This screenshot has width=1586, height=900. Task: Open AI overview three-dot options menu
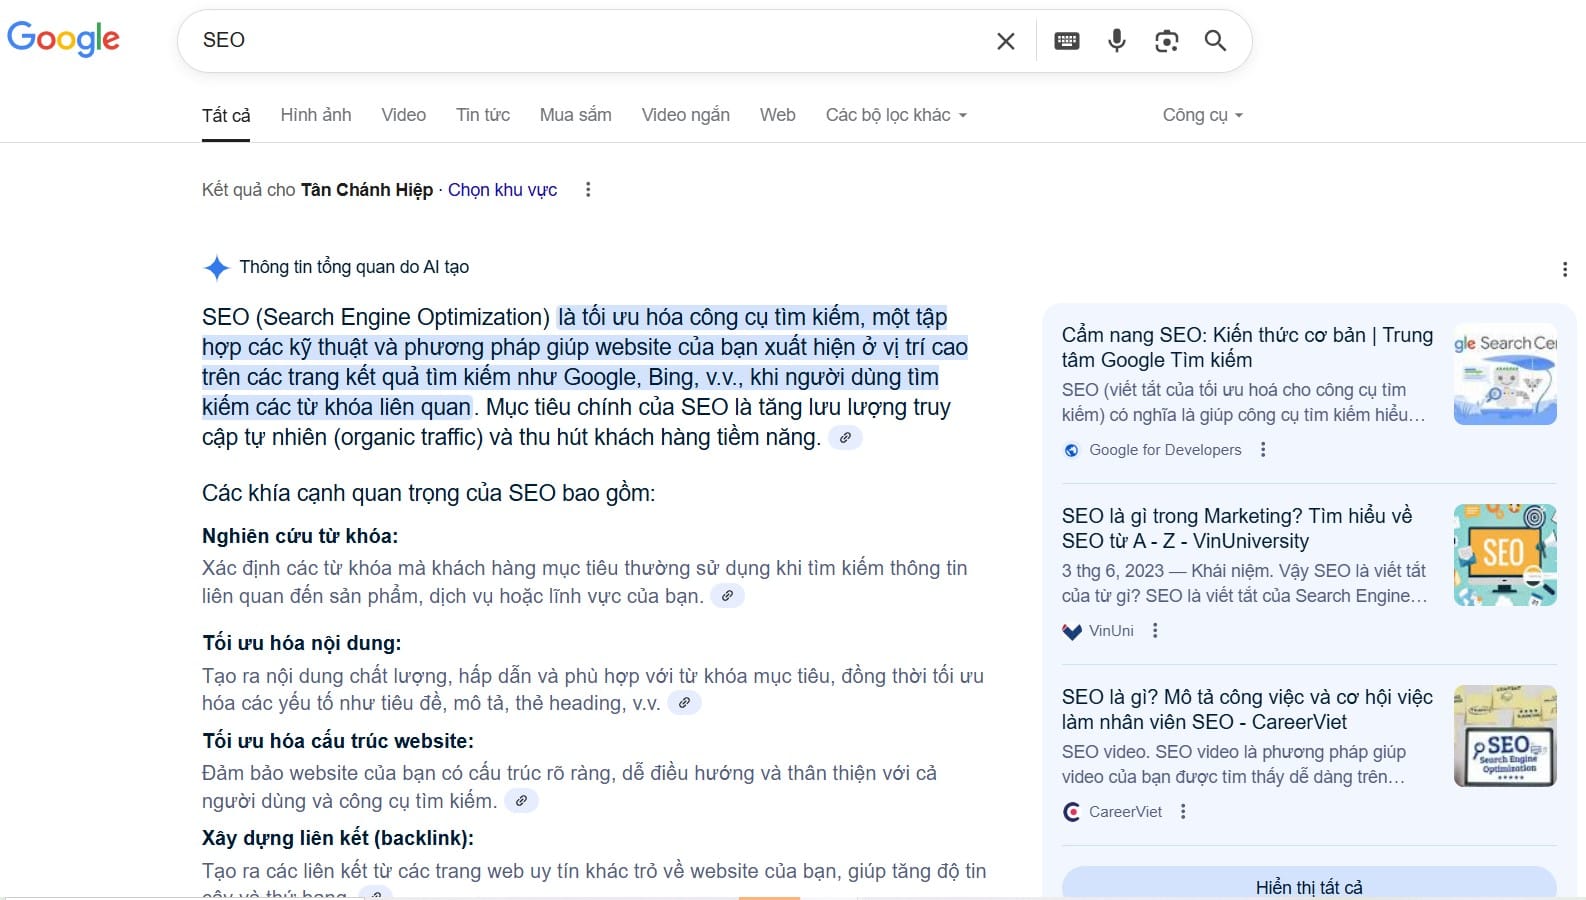click(1564, 269)
